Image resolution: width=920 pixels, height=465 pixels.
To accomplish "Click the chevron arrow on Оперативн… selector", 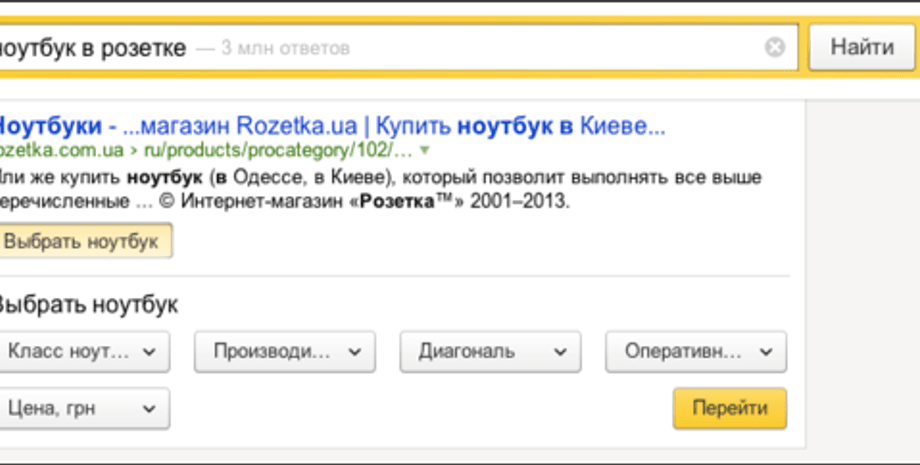I will click(x=766, y=352).
